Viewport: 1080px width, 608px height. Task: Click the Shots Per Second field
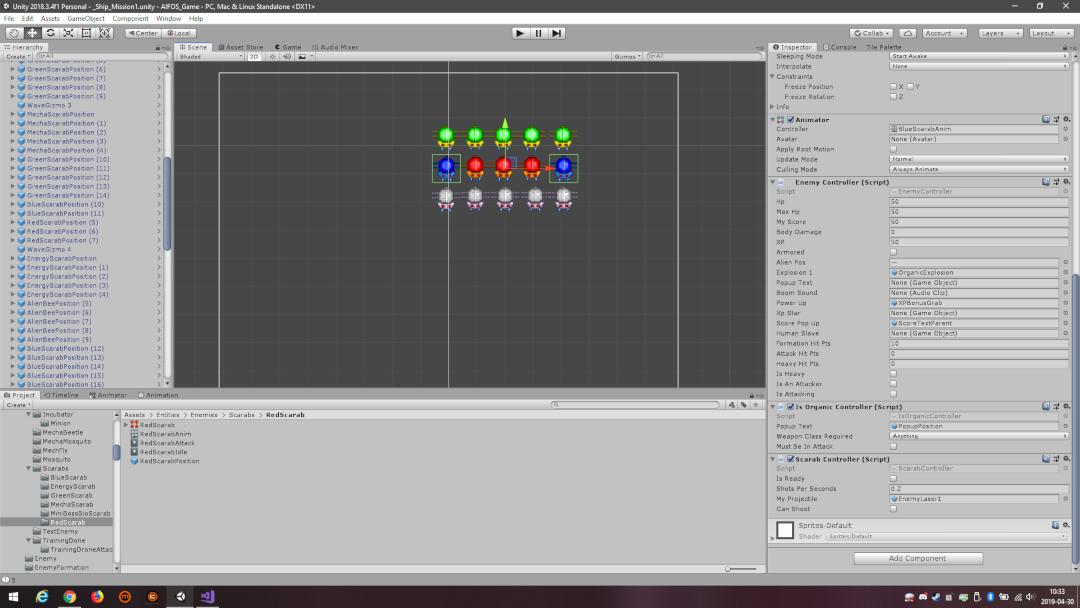tap(979, 488)
